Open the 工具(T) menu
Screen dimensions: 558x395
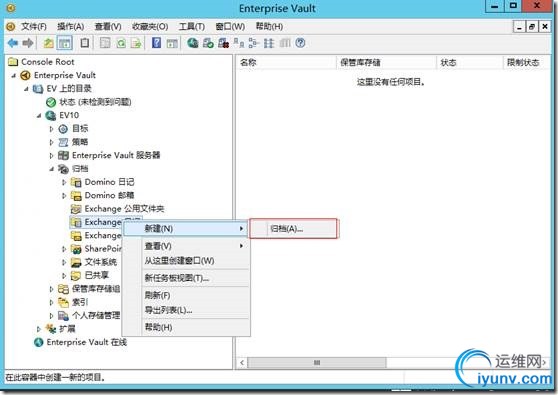click(191, 27)
